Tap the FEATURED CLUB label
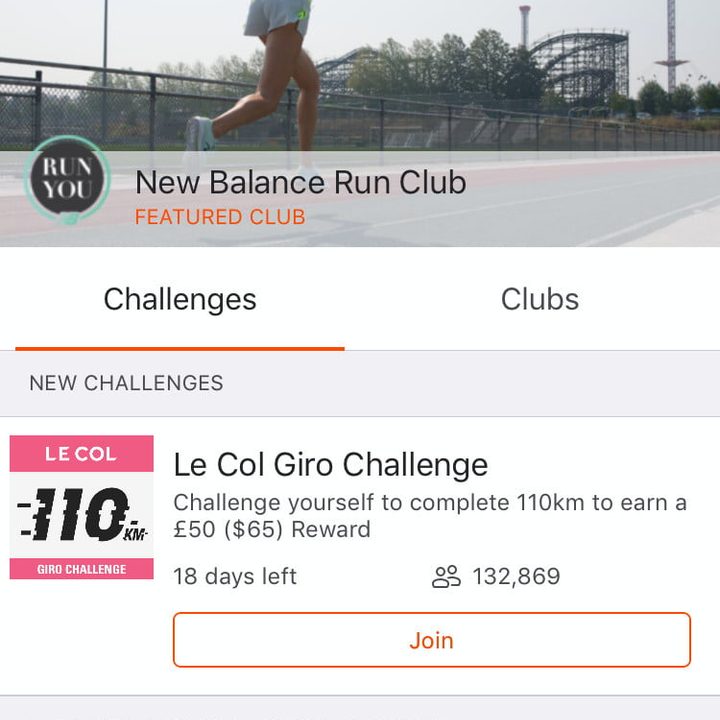 pyautogui.click(x=220, y=217)
